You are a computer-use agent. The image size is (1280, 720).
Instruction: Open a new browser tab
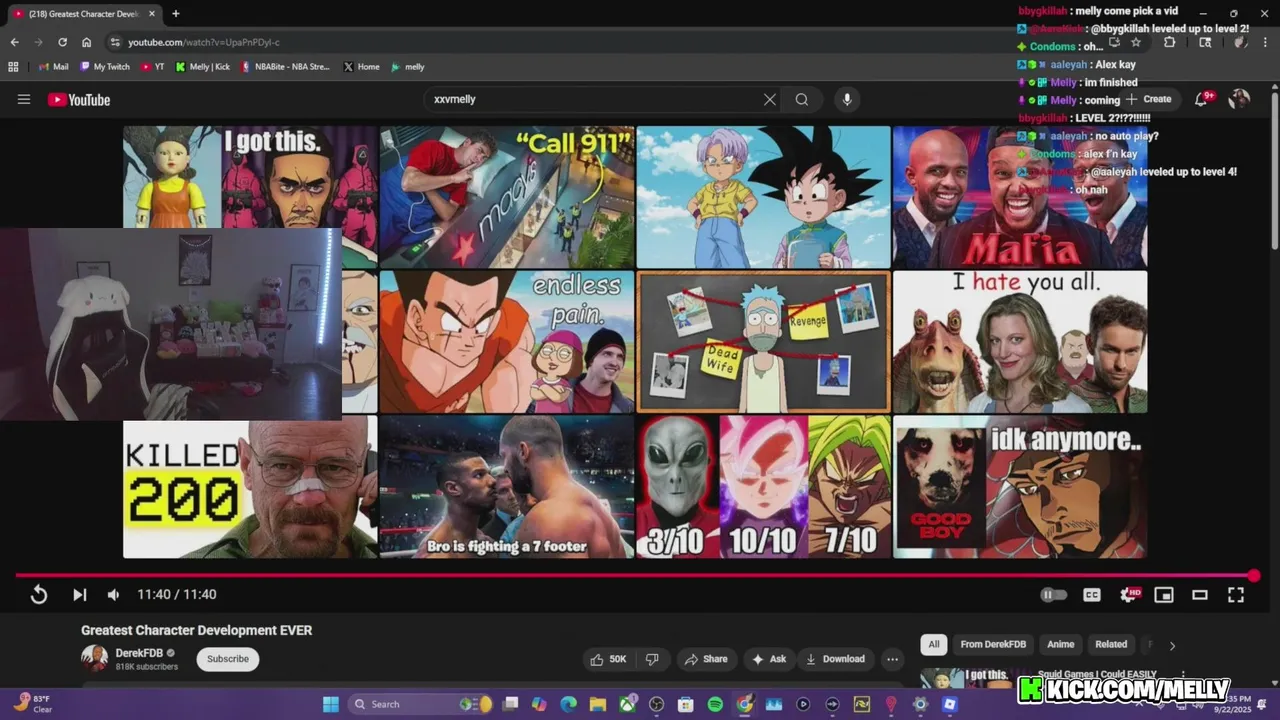[176, 14]
